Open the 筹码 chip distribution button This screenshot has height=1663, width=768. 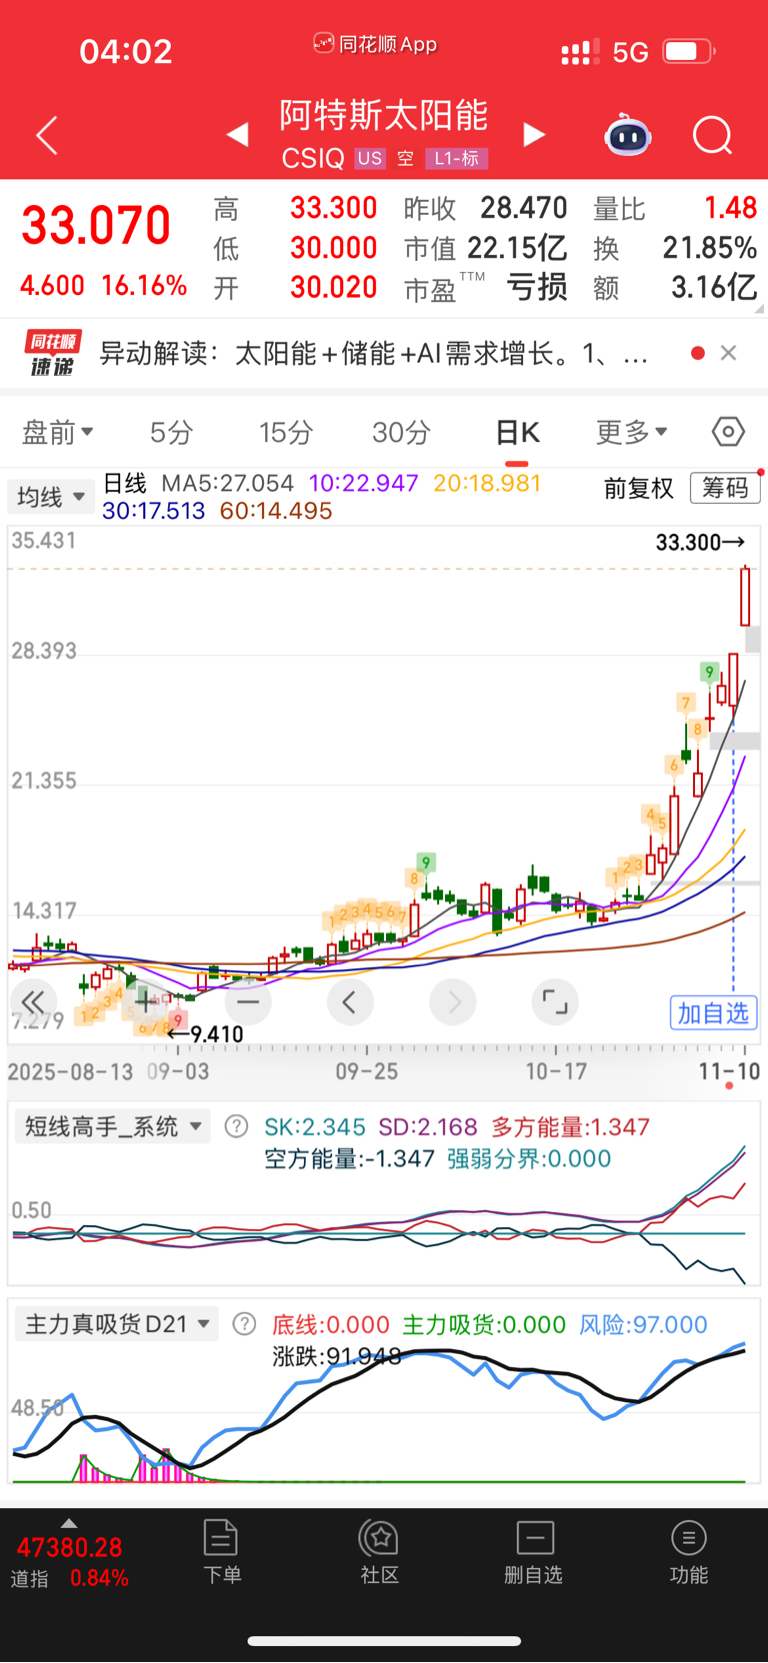coord(725,488)
